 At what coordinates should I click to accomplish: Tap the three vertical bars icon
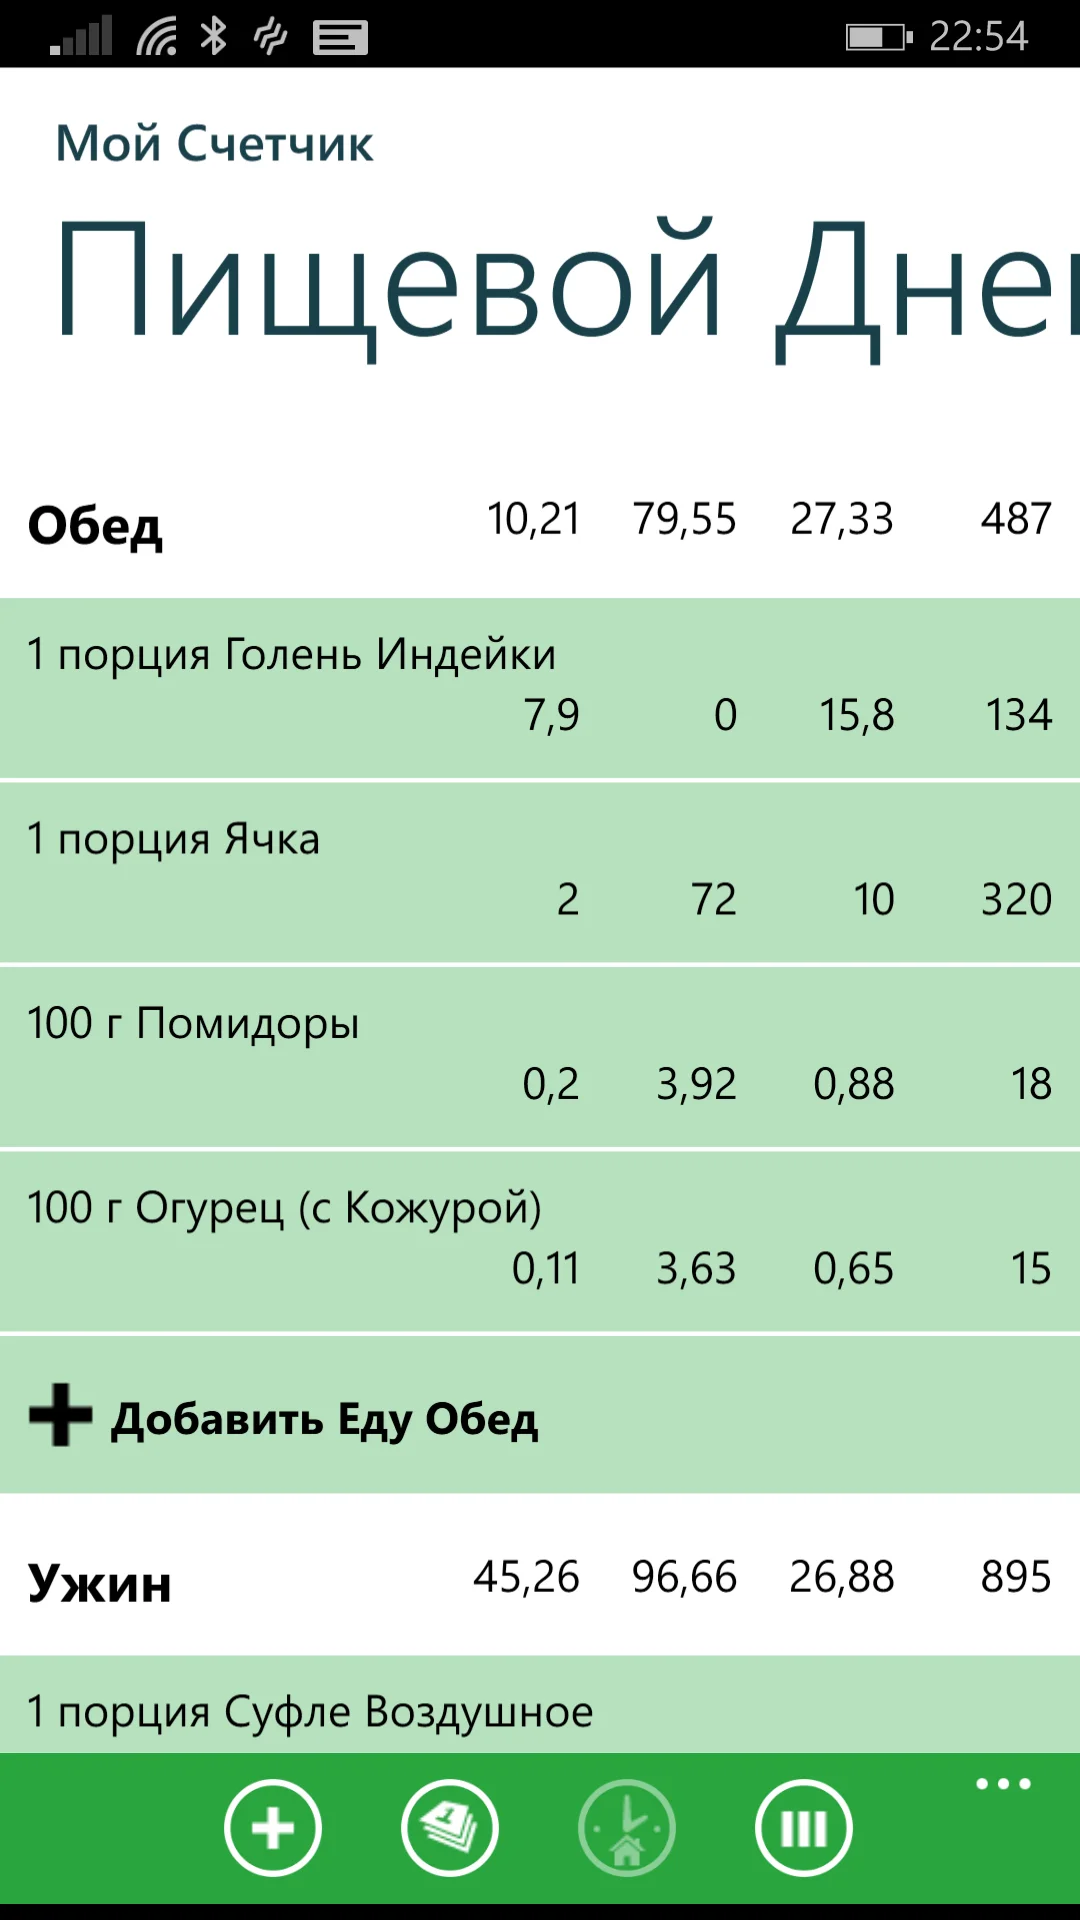click(x=804, y=1829)
